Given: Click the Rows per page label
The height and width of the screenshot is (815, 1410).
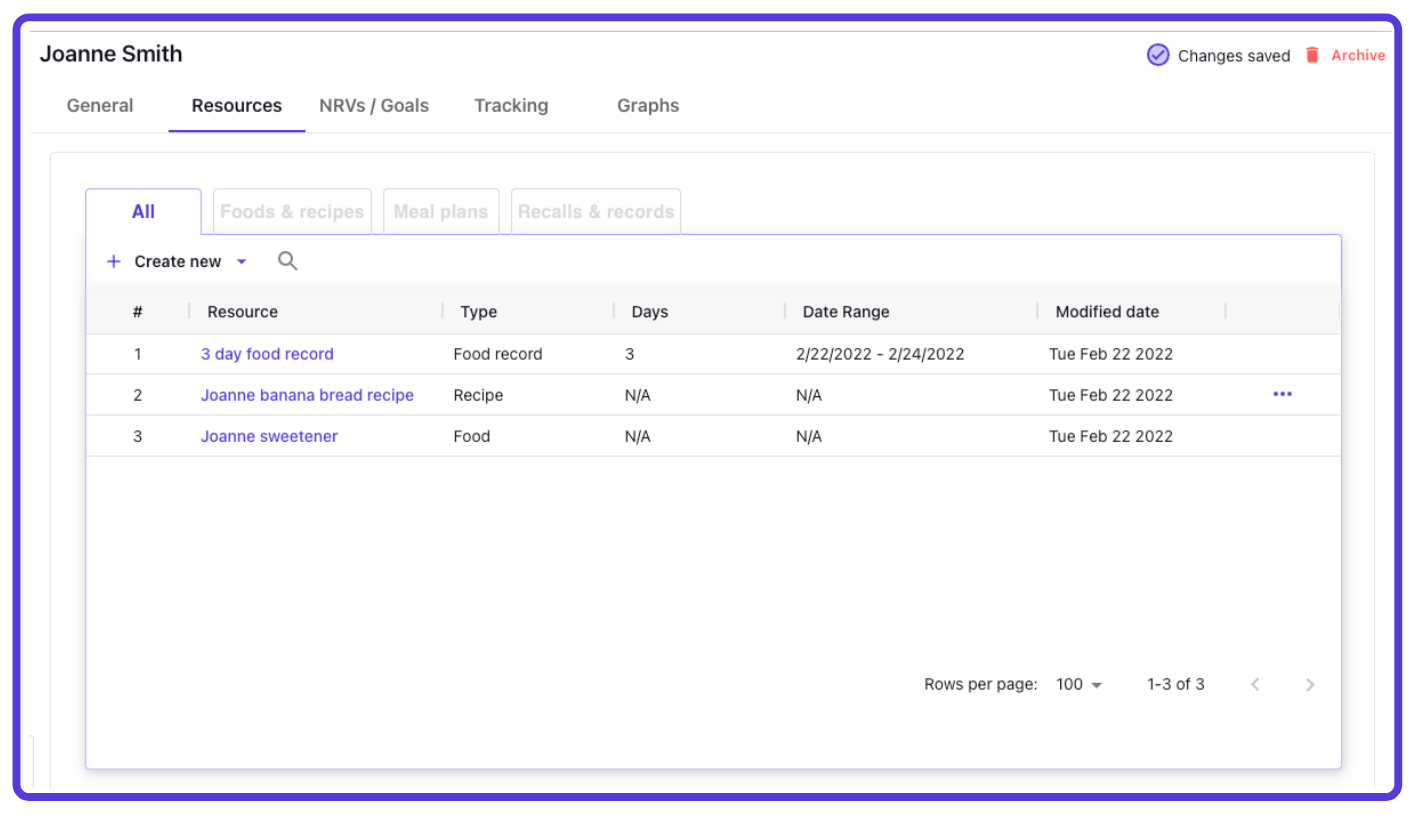Looking at the screenshot, I should click(x=981, y=685).
